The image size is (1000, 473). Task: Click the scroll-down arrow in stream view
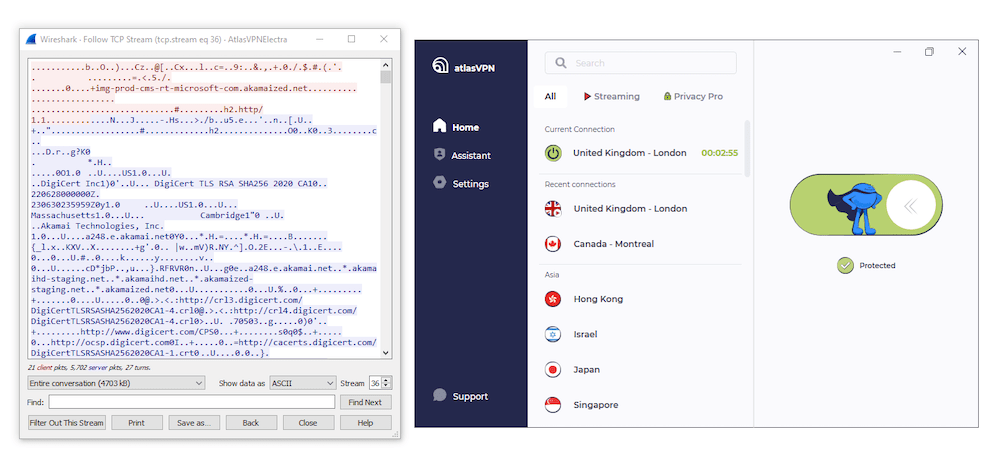click(x=385, y=353)
